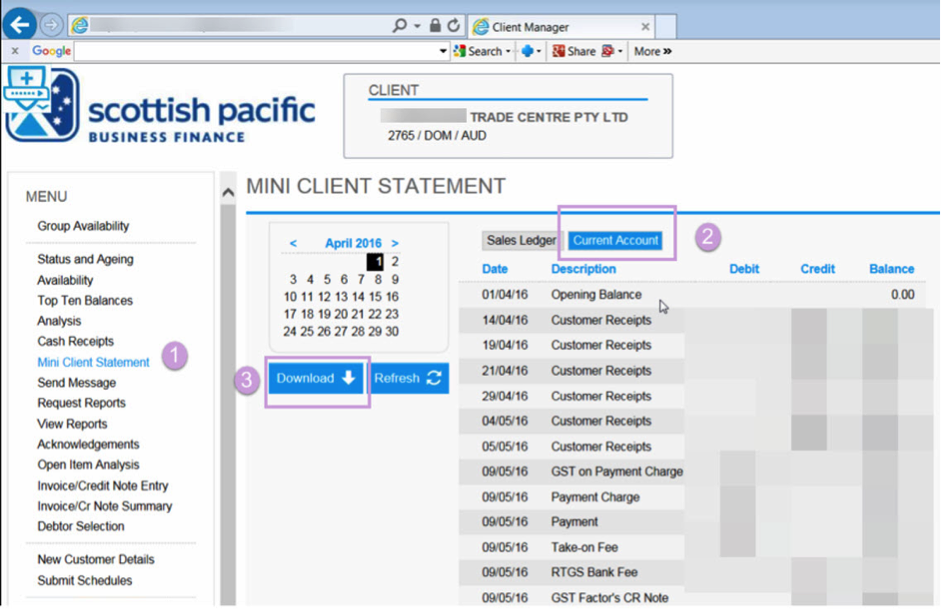Open the Google search box dropdown arrow

click(443, 51)
